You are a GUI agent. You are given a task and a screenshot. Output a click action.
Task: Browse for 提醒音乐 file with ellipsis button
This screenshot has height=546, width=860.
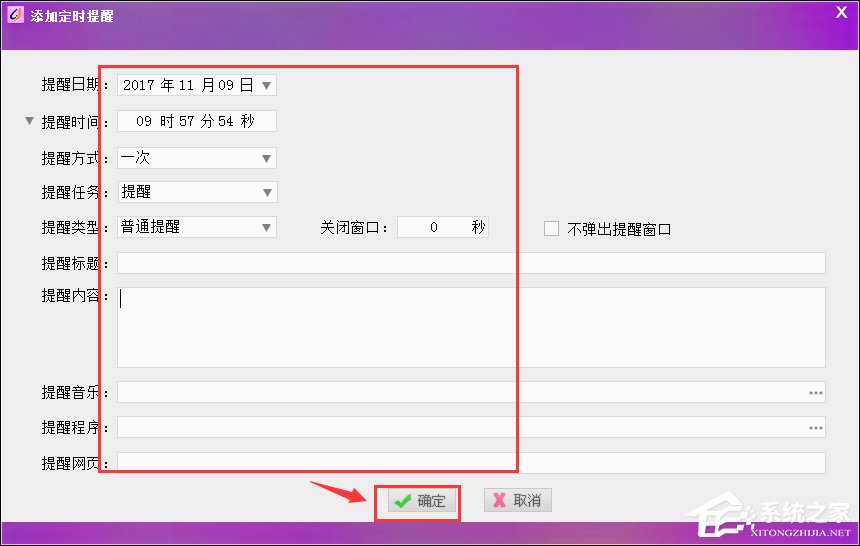[x=816, y=393]
